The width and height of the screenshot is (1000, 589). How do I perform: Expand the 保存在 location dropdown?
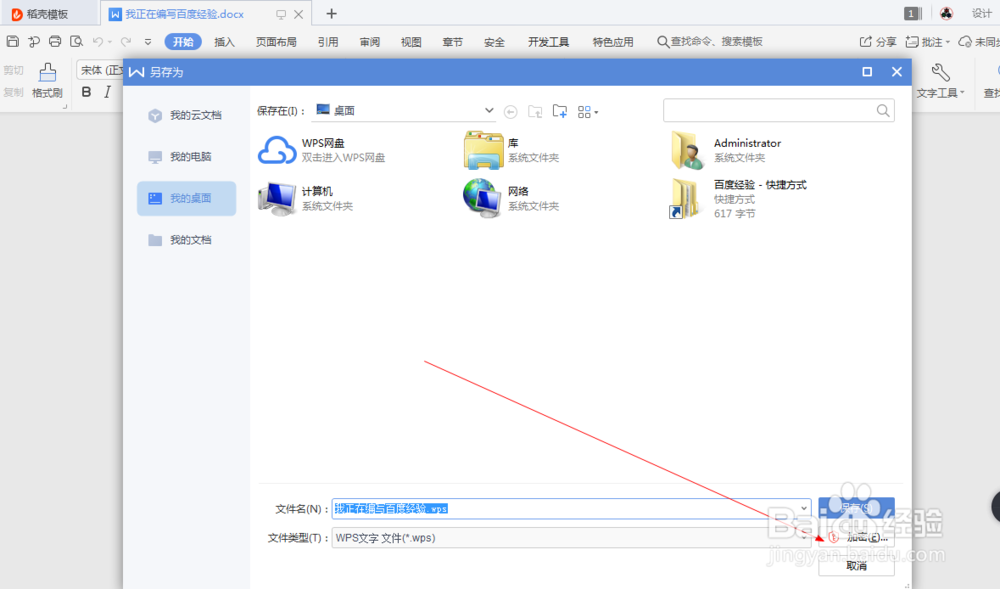pyautogui.click(x=489, y=110)
